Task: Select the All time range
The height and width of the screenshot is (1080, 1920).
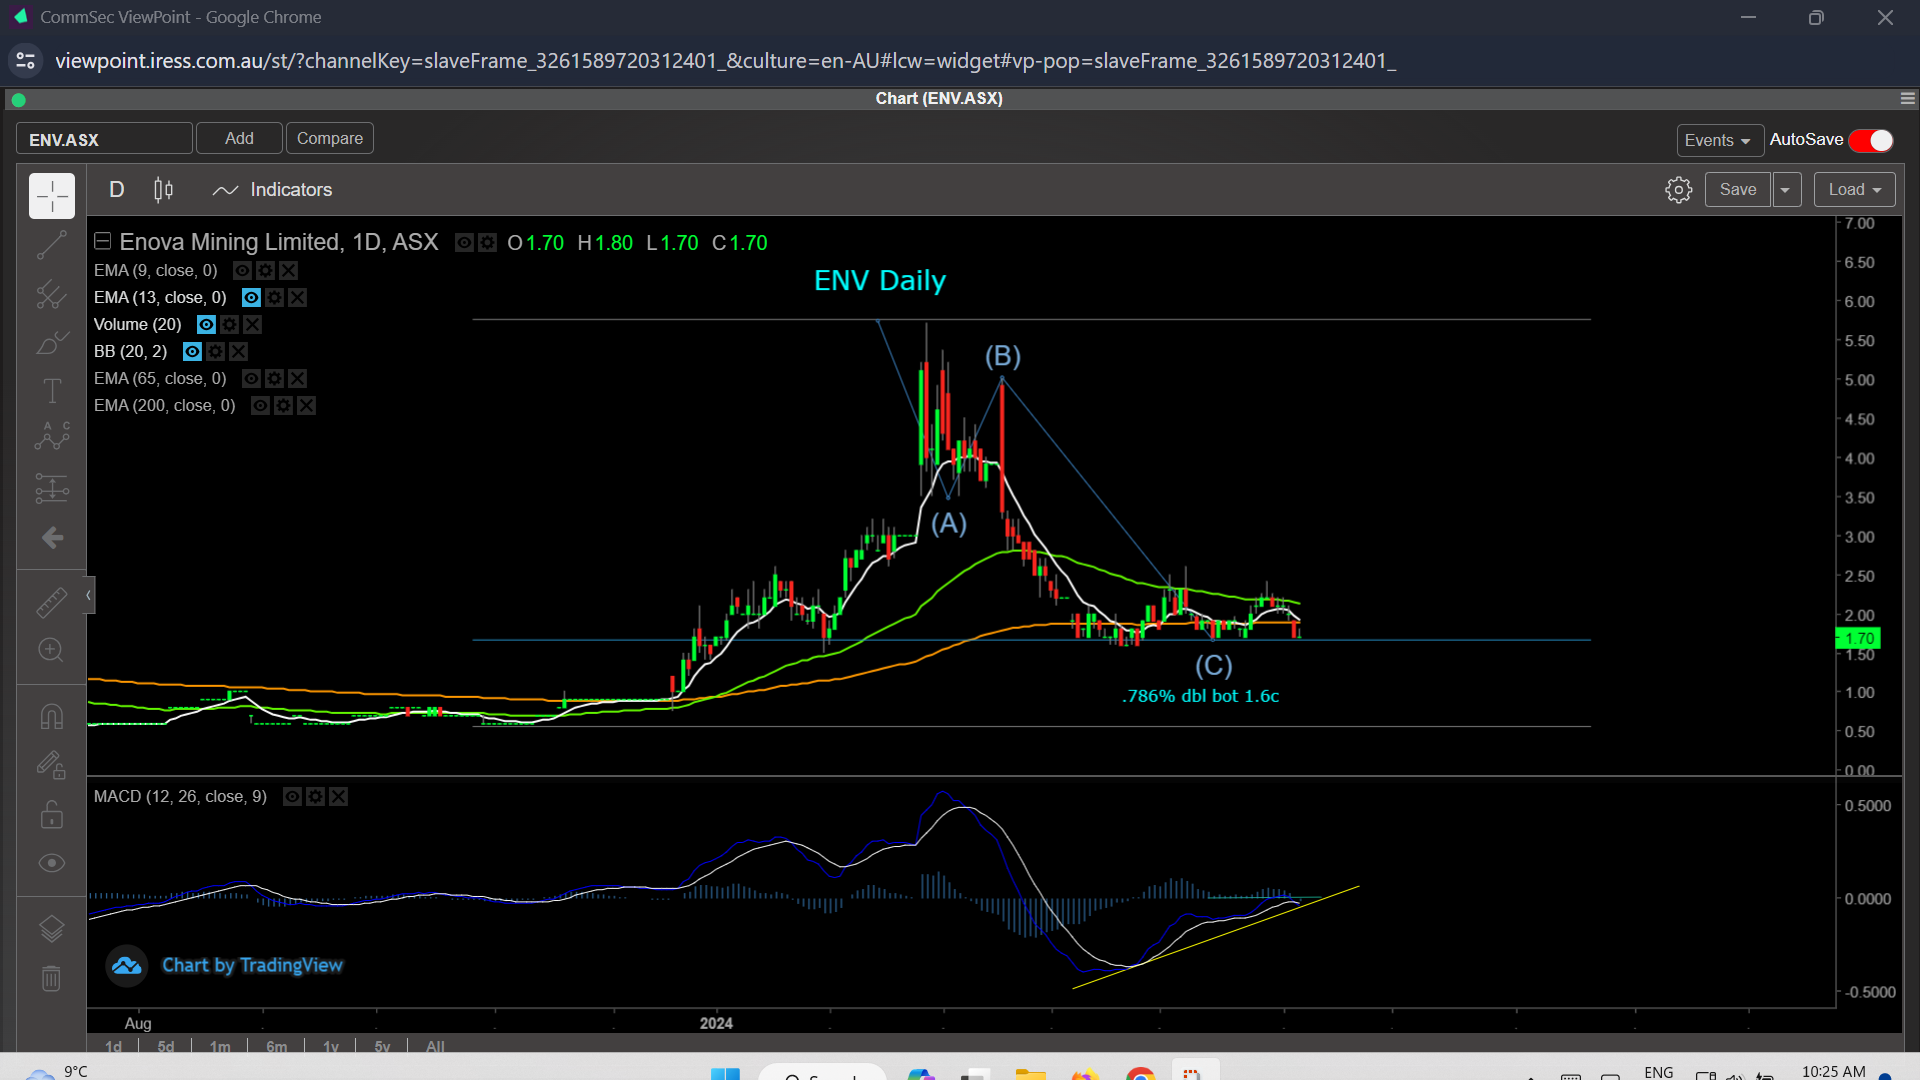Action: click(x=435, y=1046)
